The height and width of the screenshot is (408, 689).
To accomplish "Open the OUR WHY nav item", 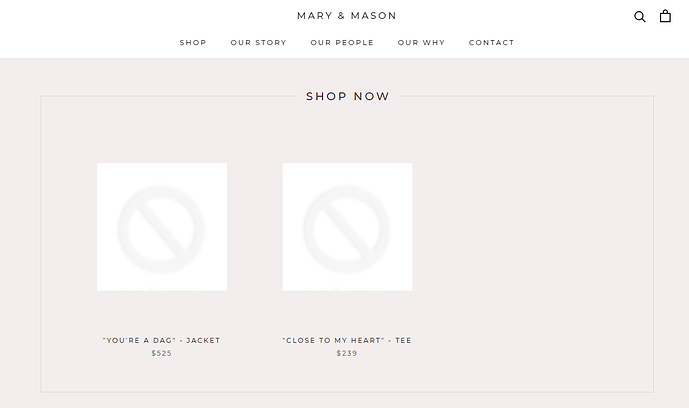I will [x=421, y=43].
